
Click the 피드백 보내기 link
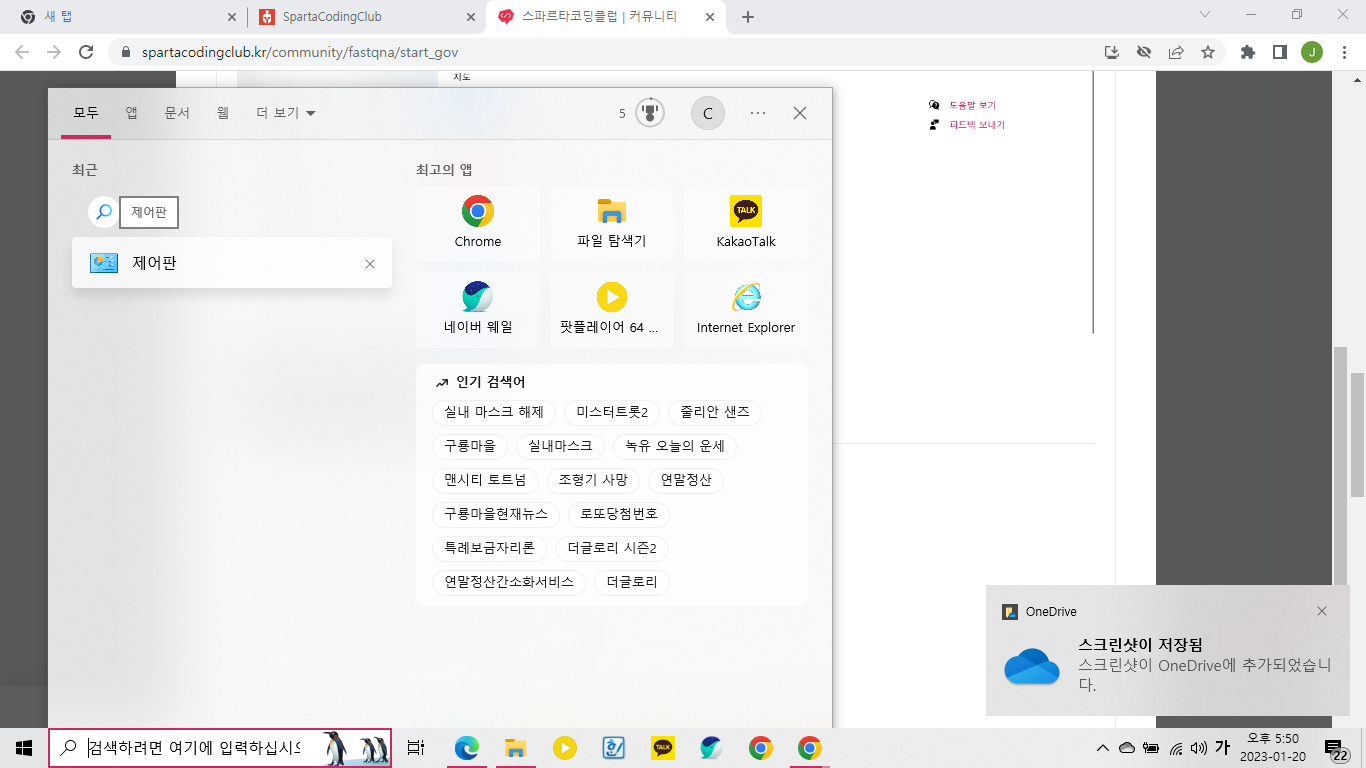click(x=977, y=125)
